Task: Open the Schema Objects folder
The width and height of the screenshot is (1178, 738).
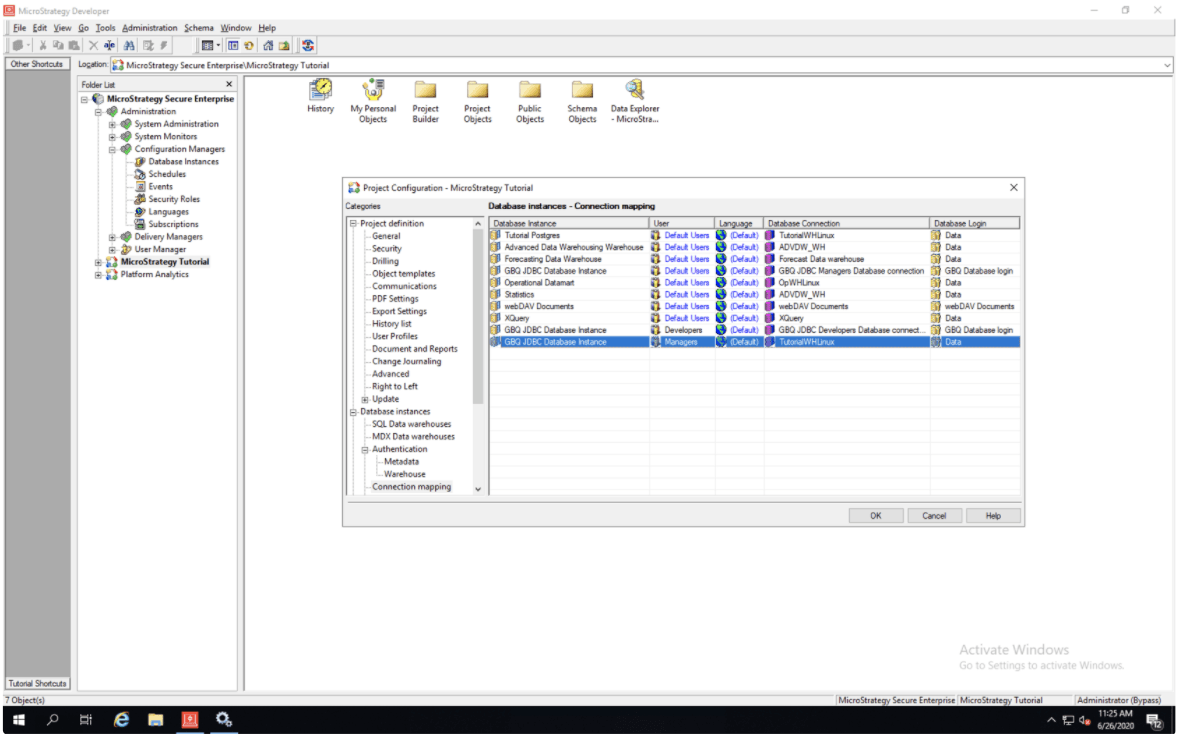Action: click(582, 91)
